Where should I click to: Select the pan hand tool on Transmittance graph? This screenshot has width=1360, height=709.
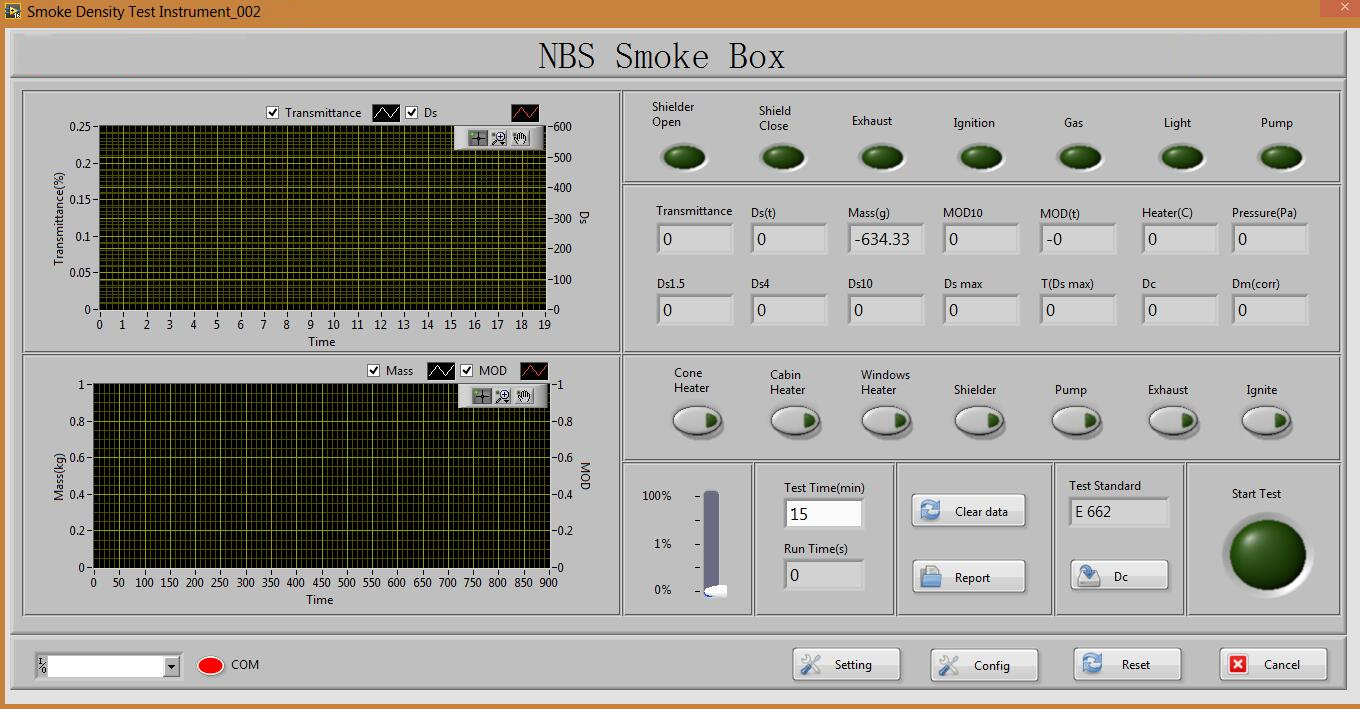pyautogui.click(x=521, y=138)
